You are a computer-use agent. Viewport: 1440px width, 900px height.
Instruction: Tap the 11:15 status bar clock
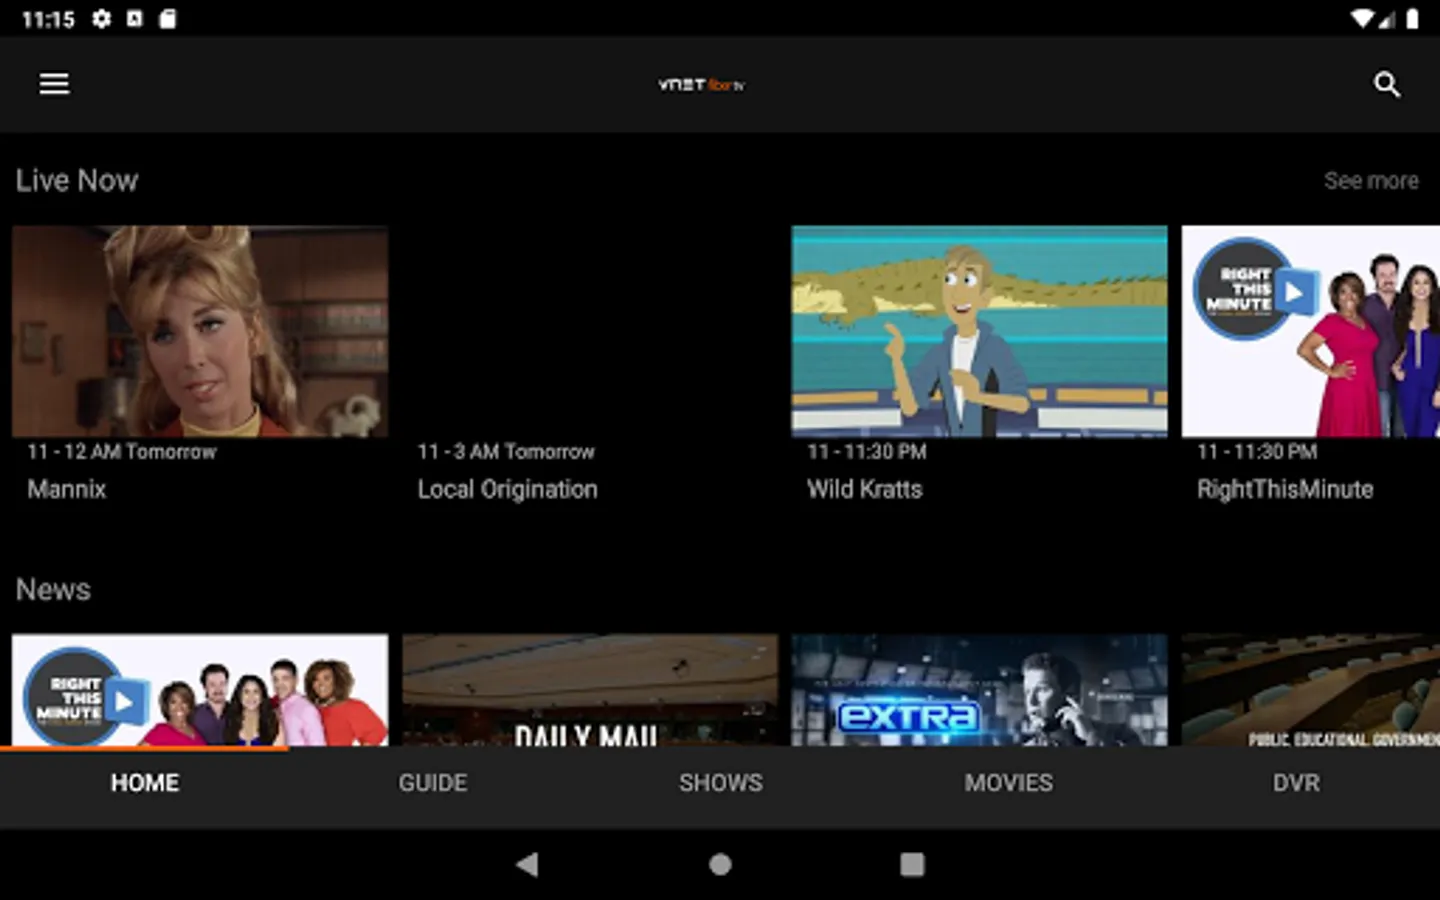coord(48,19)
